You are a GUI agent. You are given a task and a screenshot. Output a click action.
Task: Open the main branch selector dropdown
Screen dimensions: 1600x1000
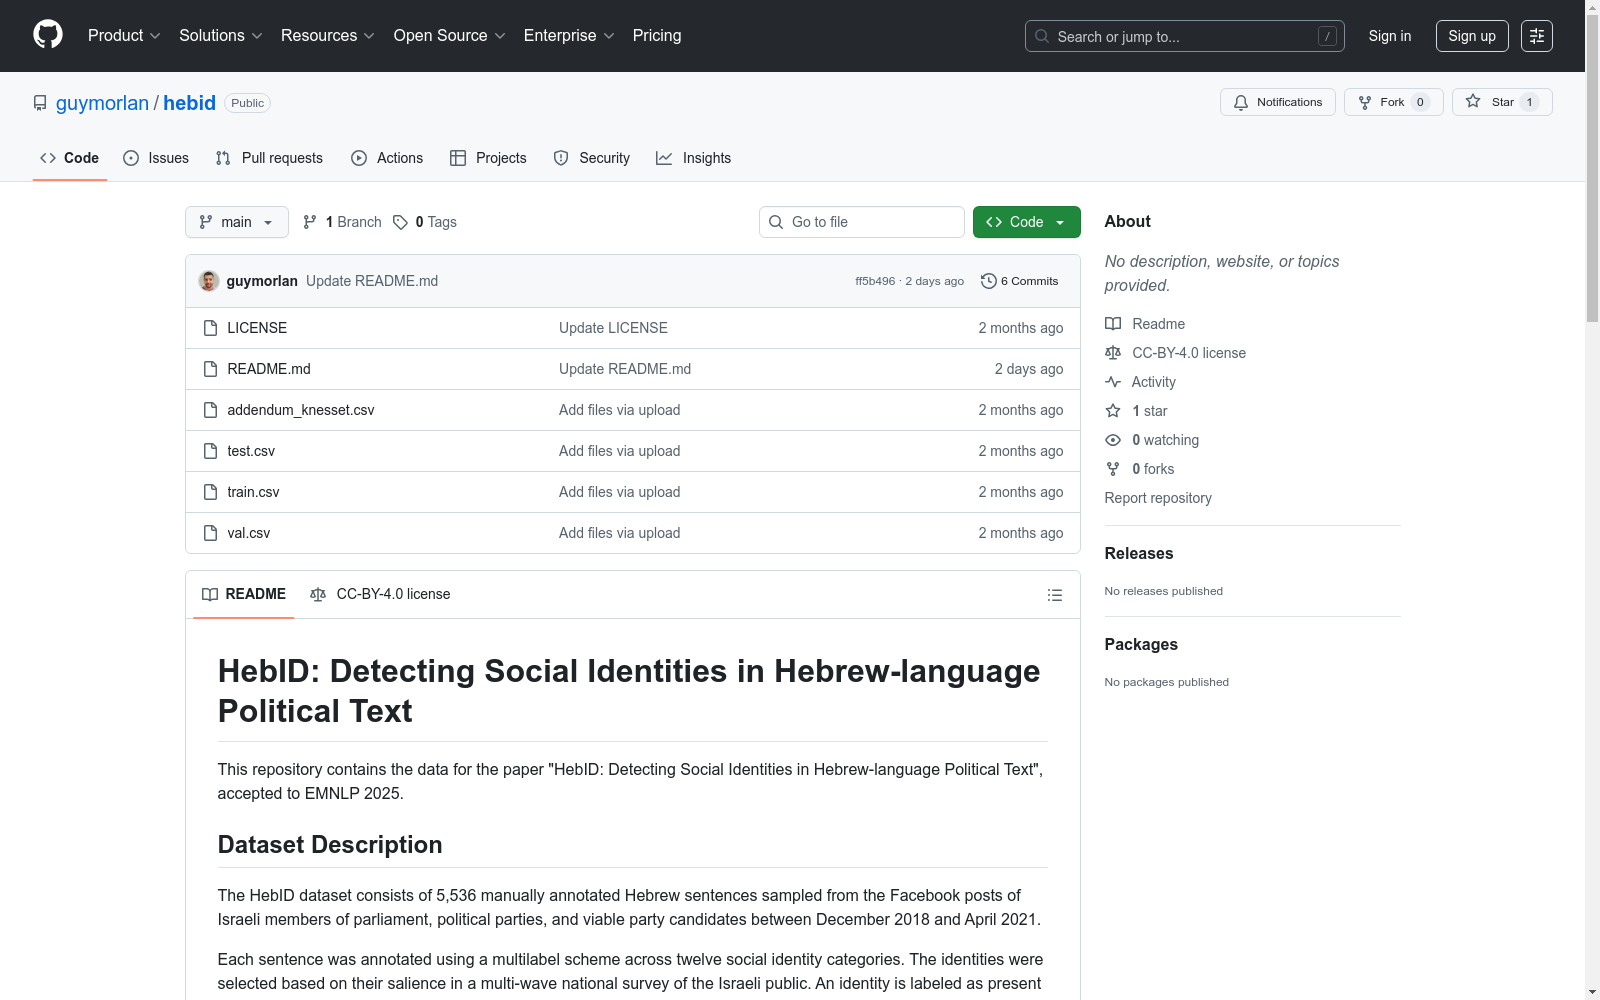(237, 222)
